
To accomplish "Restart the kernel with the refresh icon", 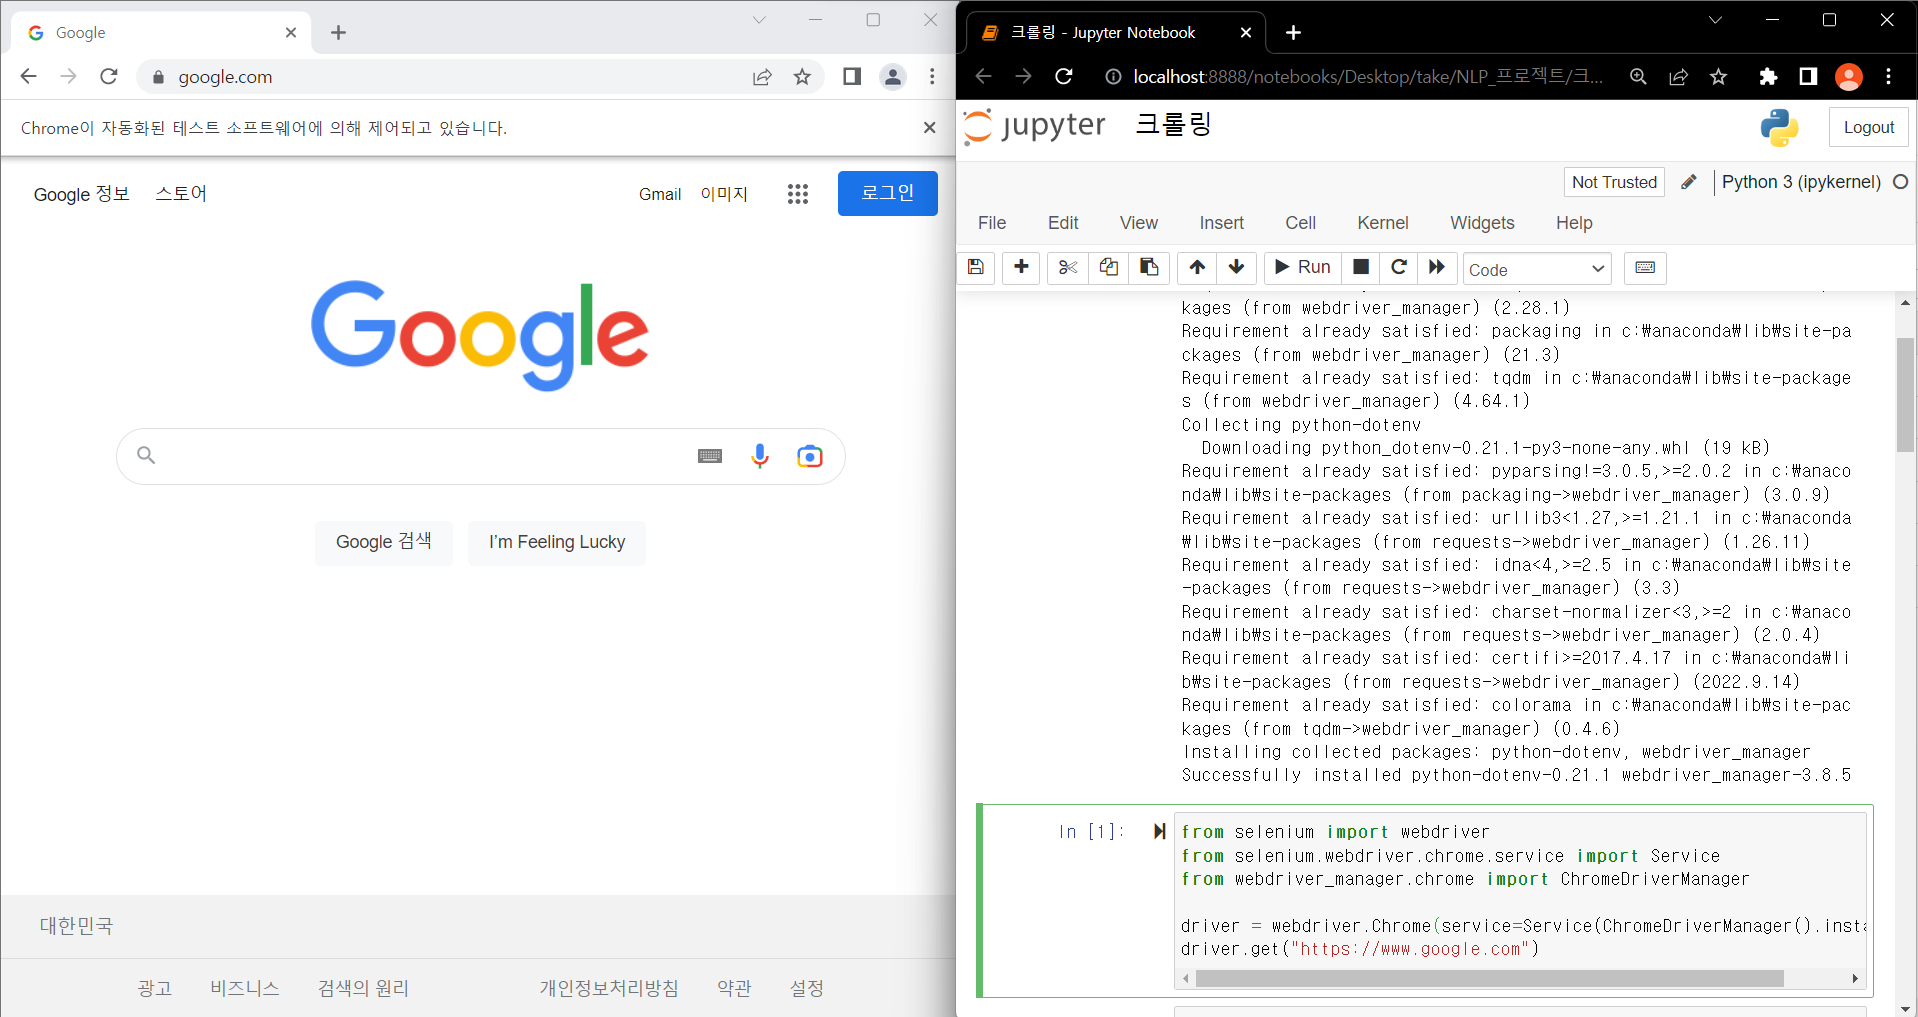I will click(x=1398, y=268).
